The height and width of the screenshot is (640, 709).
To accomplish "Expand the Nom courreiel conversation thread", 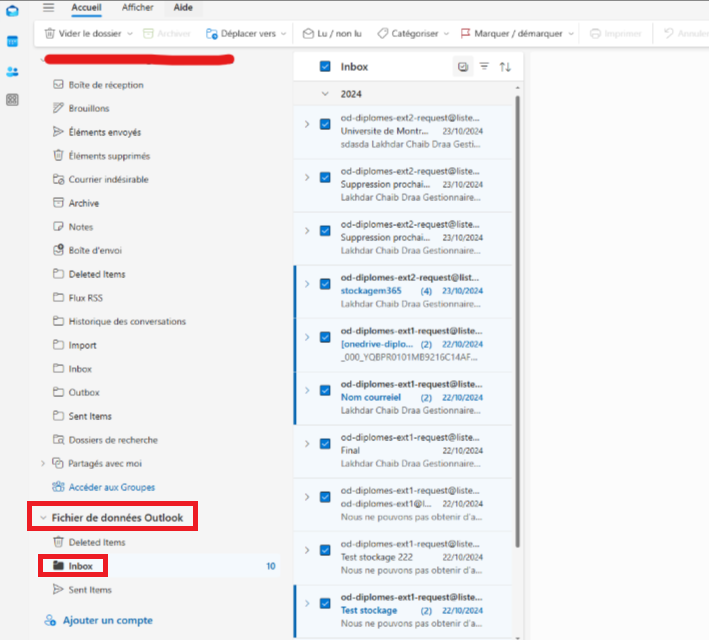I will [307, 391].
